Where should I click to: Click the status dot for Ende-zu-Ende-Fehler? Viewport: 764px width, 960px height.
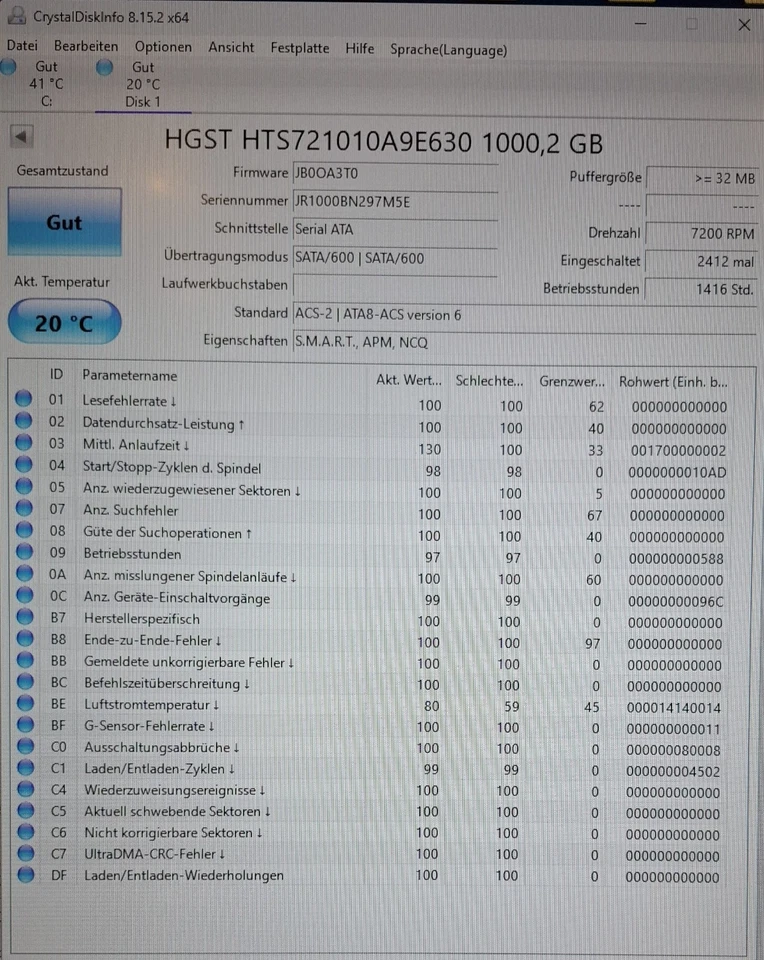point(24,638)
